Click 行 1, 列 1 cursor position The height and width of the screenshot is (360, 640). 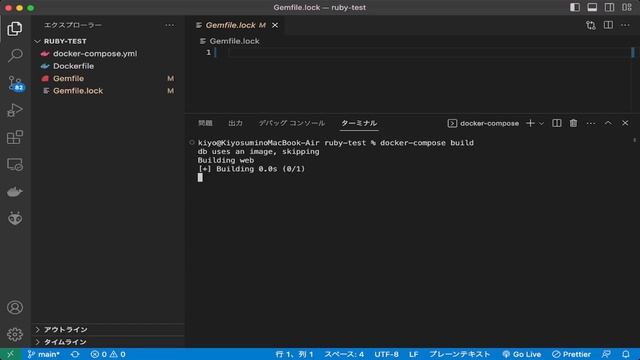[295, 354]
